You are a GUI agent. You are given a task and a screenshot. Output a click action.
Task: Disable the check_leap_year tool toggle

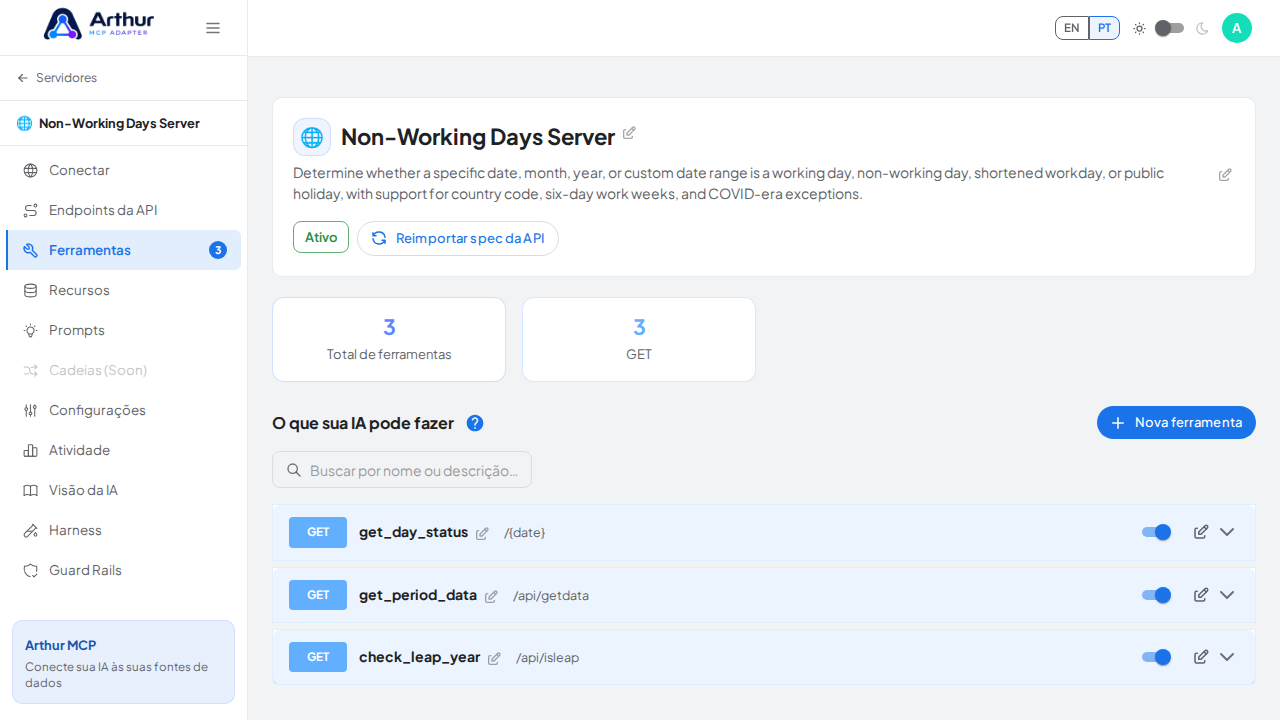(1157, 657)
